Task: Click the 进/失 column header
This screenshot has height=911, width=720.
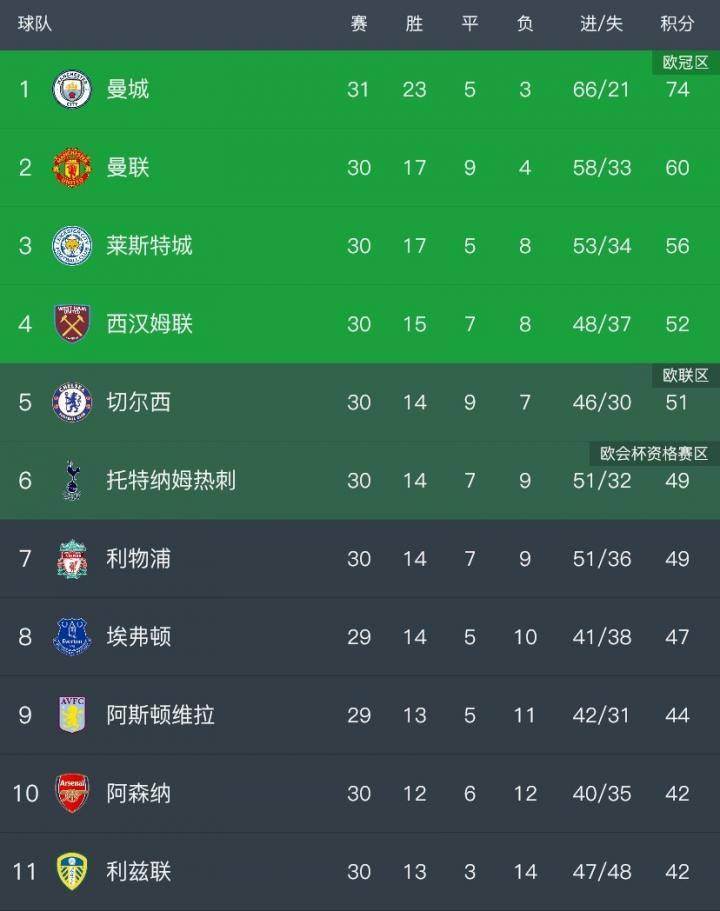Action: (x=601, y=24)
